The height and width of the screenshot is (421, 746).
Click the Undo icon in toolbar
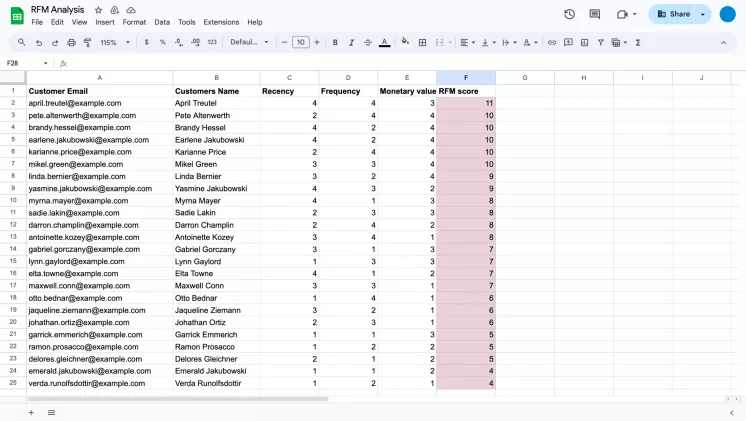[39, 43]
